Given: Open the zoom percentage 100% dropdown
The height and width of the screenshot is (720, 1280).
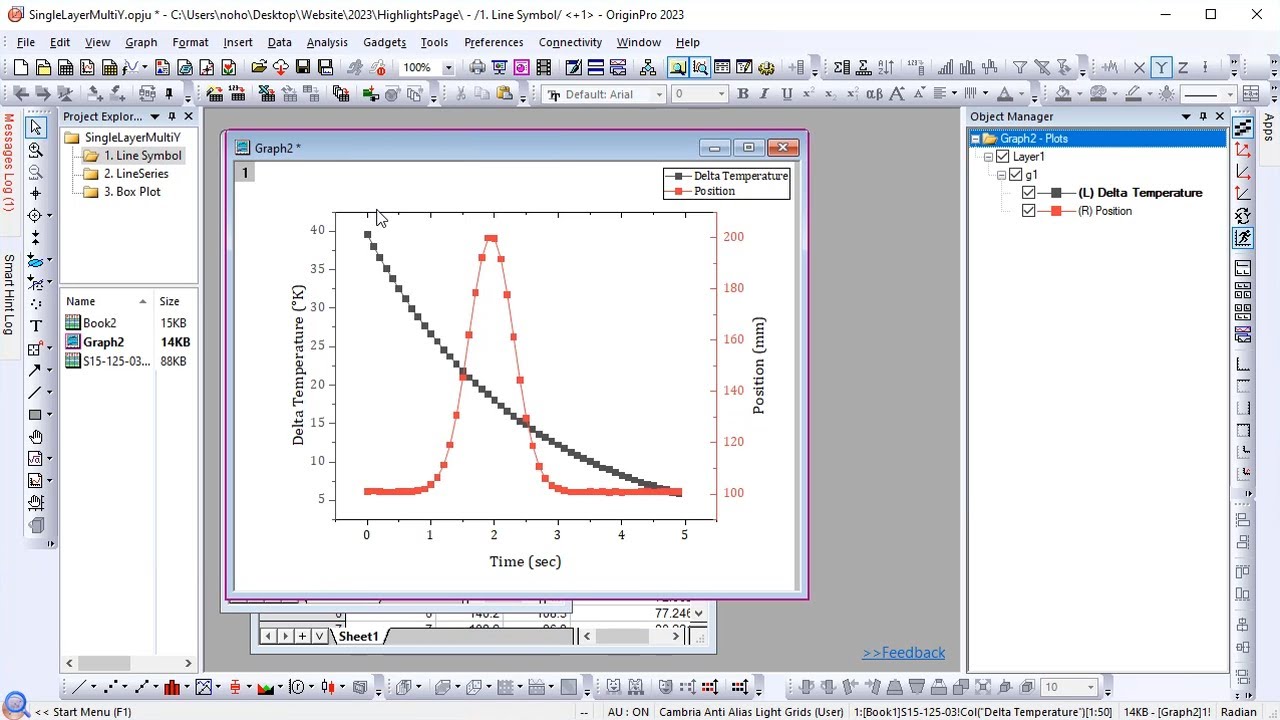Looking at the screenshot, I should [448, 68].
